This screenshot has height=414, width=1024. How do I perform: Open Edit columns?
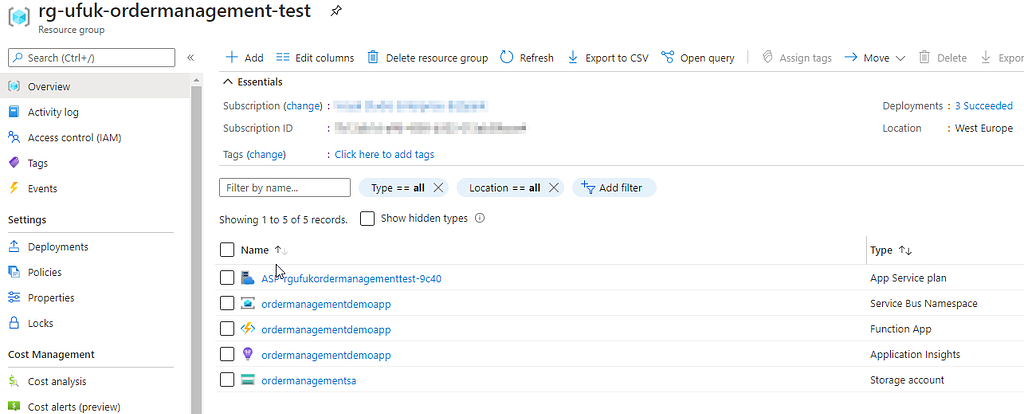315,57
